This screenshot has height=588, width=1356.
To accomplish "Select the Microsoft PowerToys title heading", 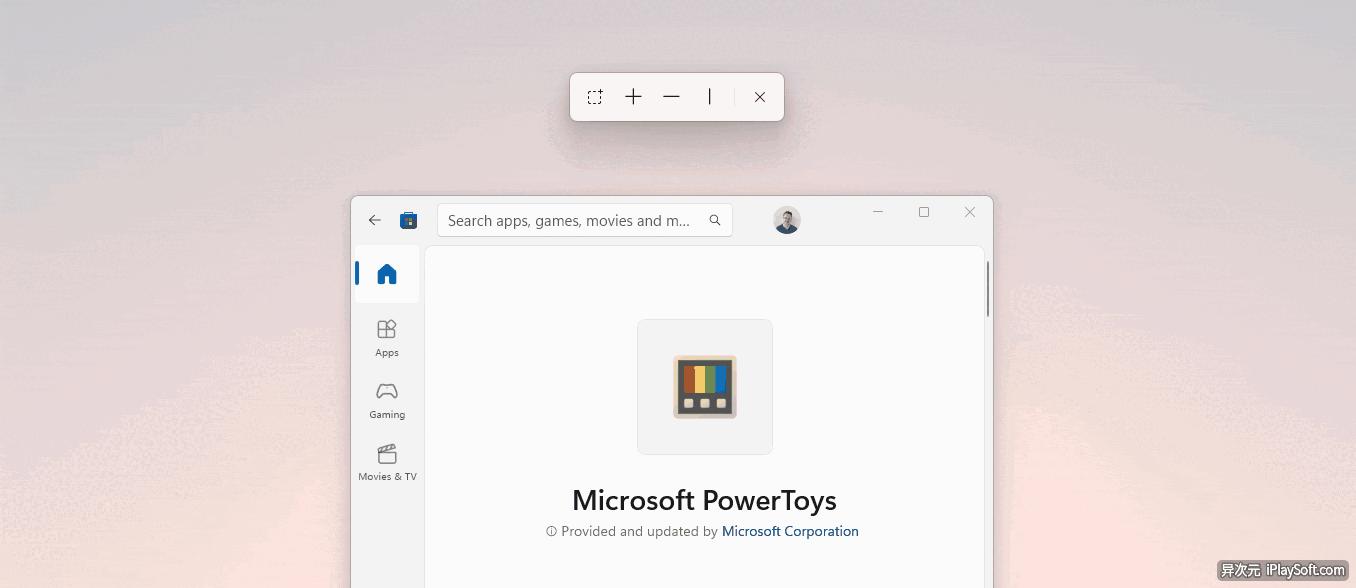I will pyautogui.click(x=704, y=500).
